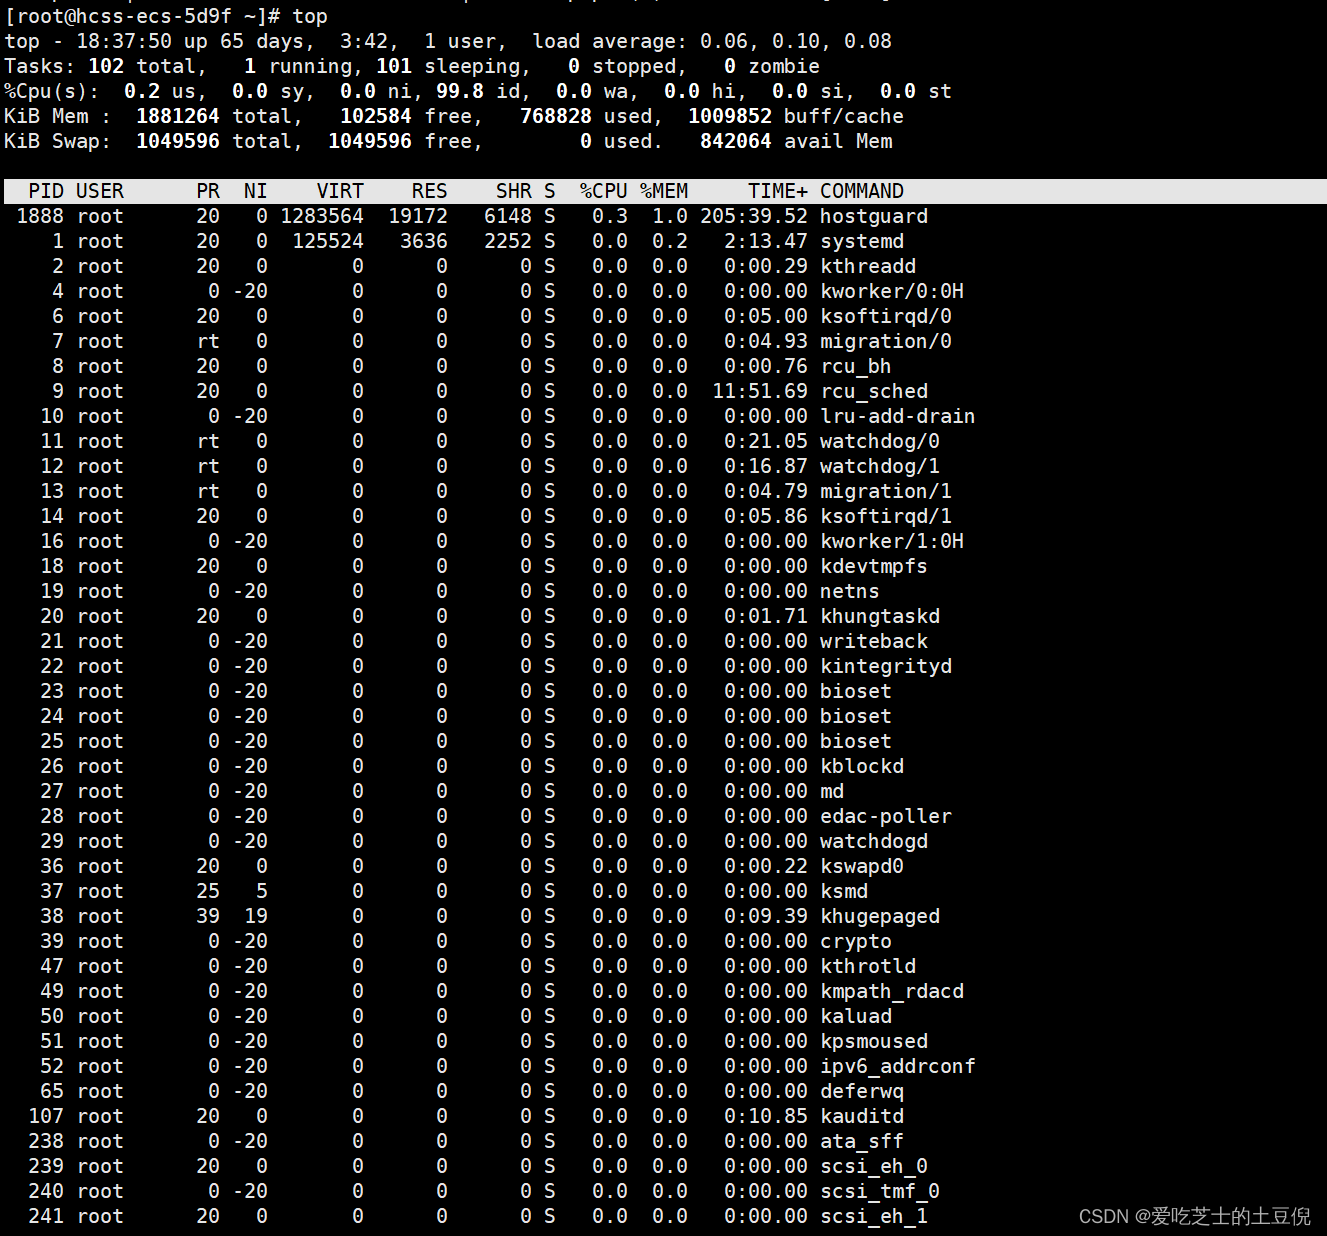
Task: Select the scsi_eh_0 command
Action: point(874,1166)
